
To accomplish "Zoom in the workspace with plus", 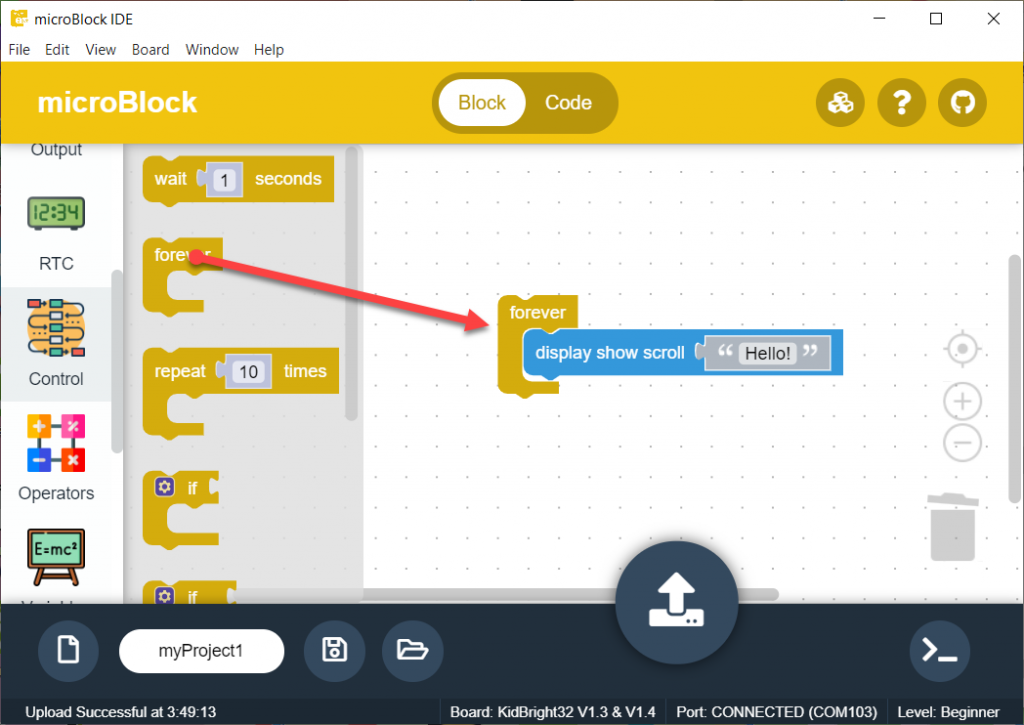I will tap(962, 401).
